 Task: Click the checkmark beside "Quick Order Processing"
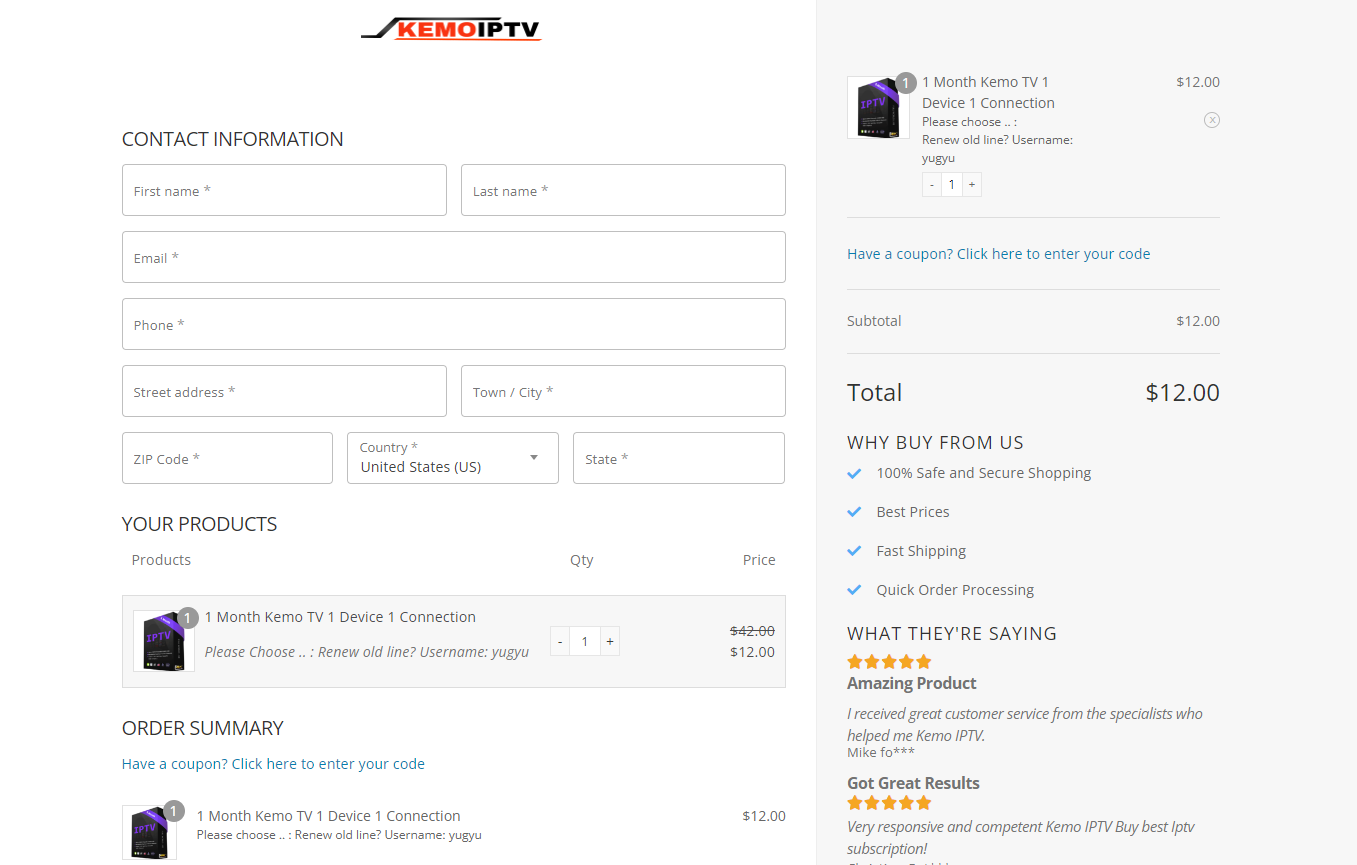[855, 590]
